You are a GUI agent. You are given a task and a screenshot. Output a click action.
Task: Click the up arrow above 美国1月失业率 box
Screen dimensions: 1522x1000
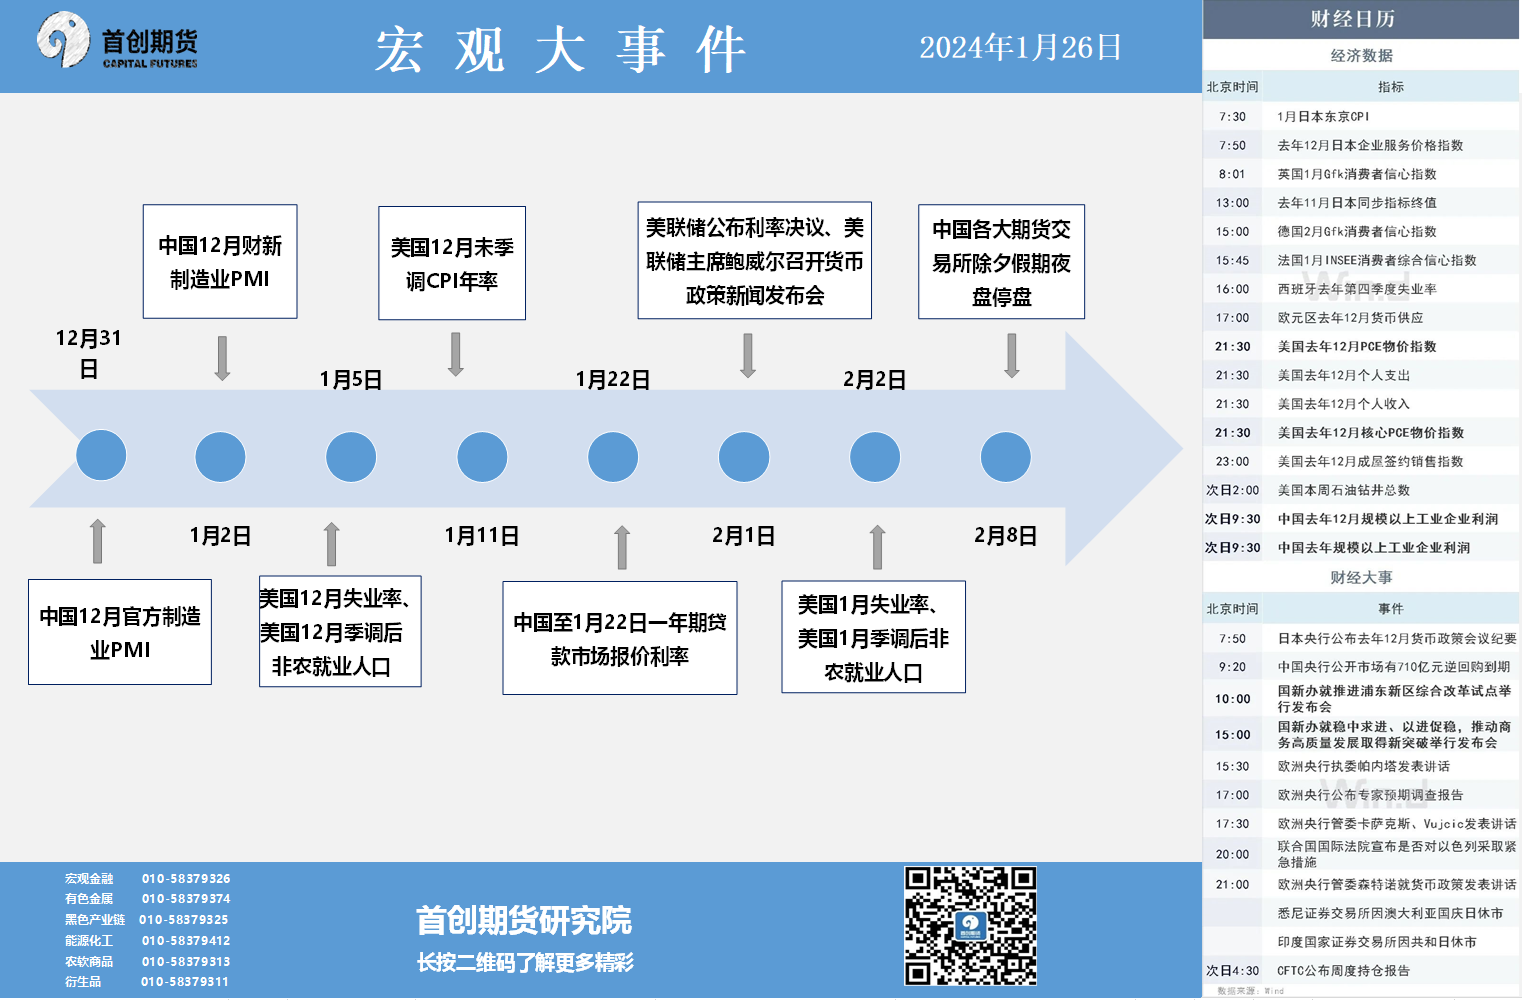(x=877, y=547)
